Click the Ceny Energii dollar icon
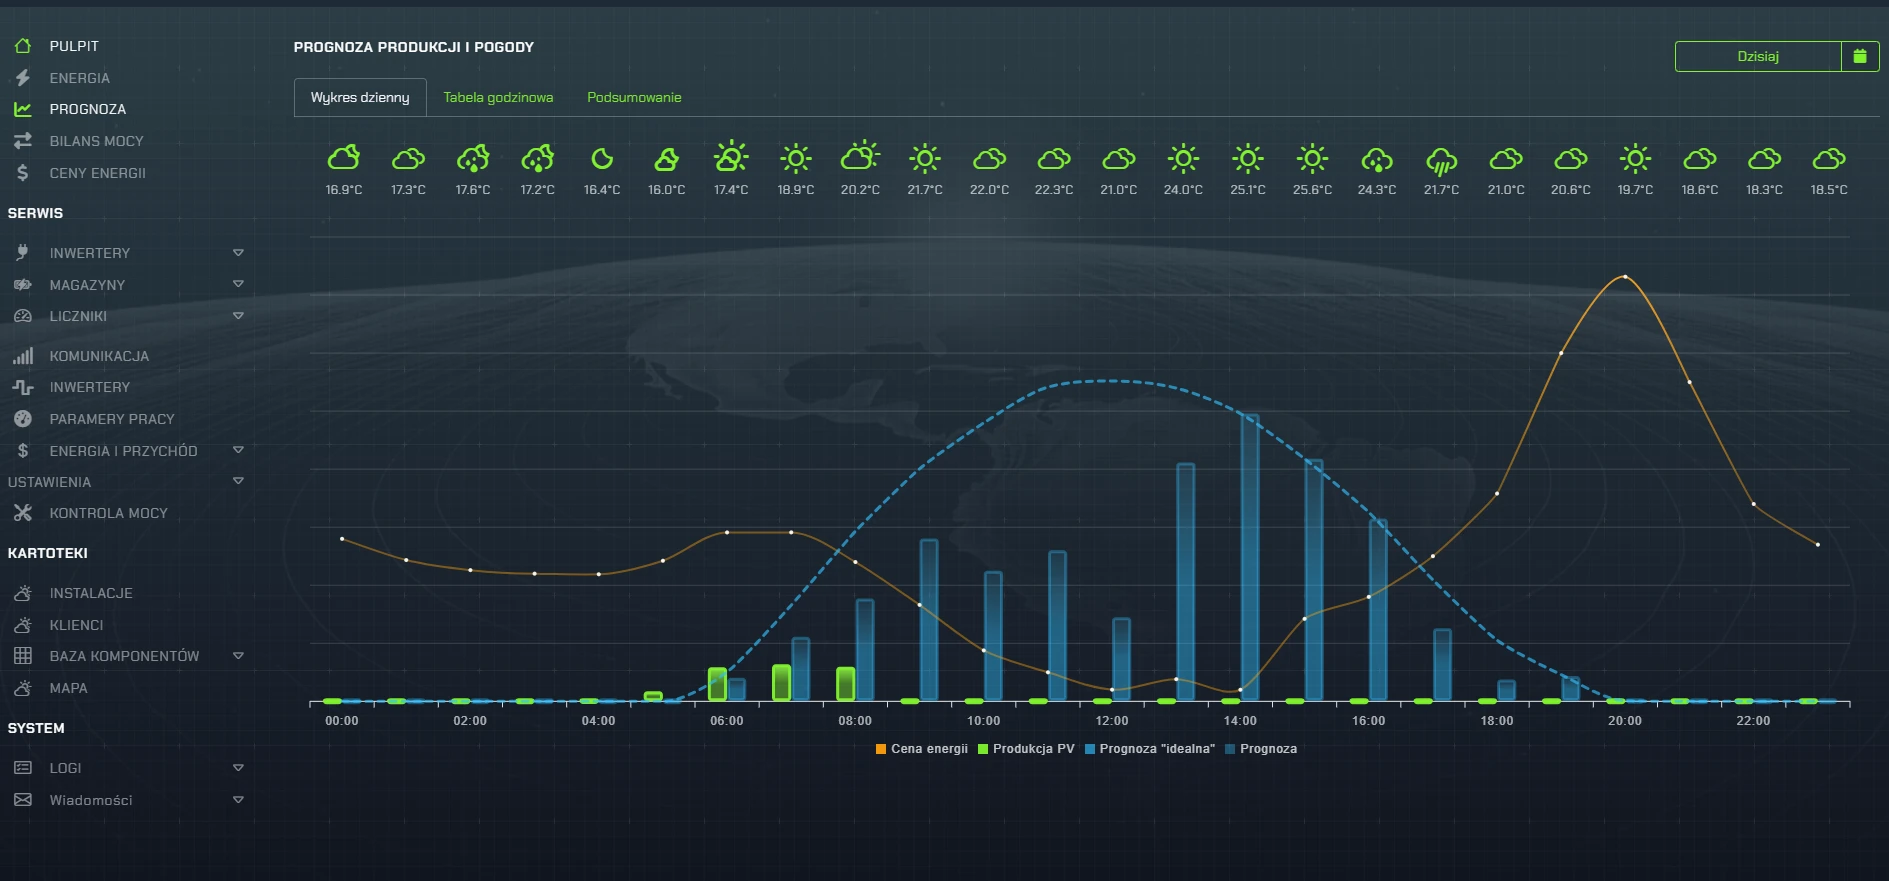The width and height of the screenshot is (1889, 881). tap(22, 173)
